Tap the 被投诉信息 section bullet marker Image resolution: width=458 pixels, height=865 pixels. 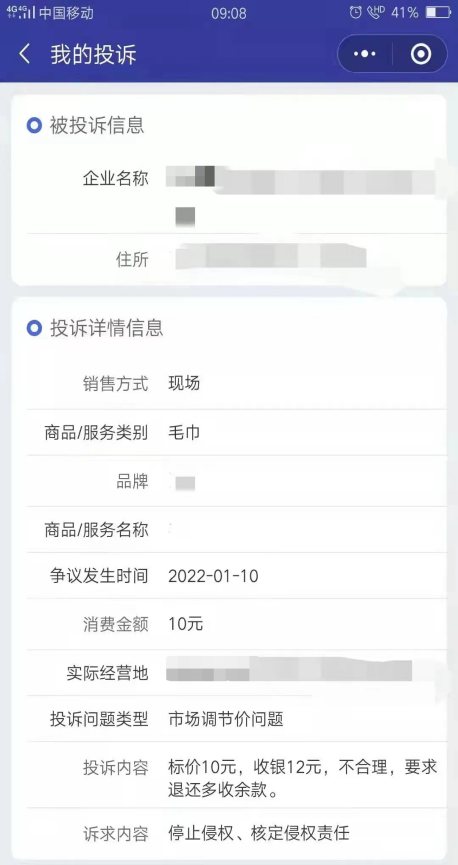34,126
